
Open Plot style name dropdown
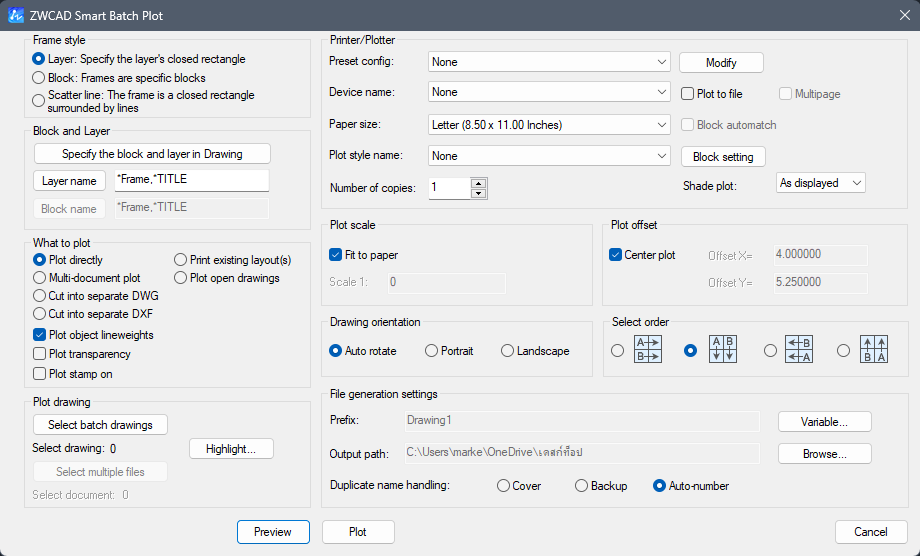tap(549, 156)
